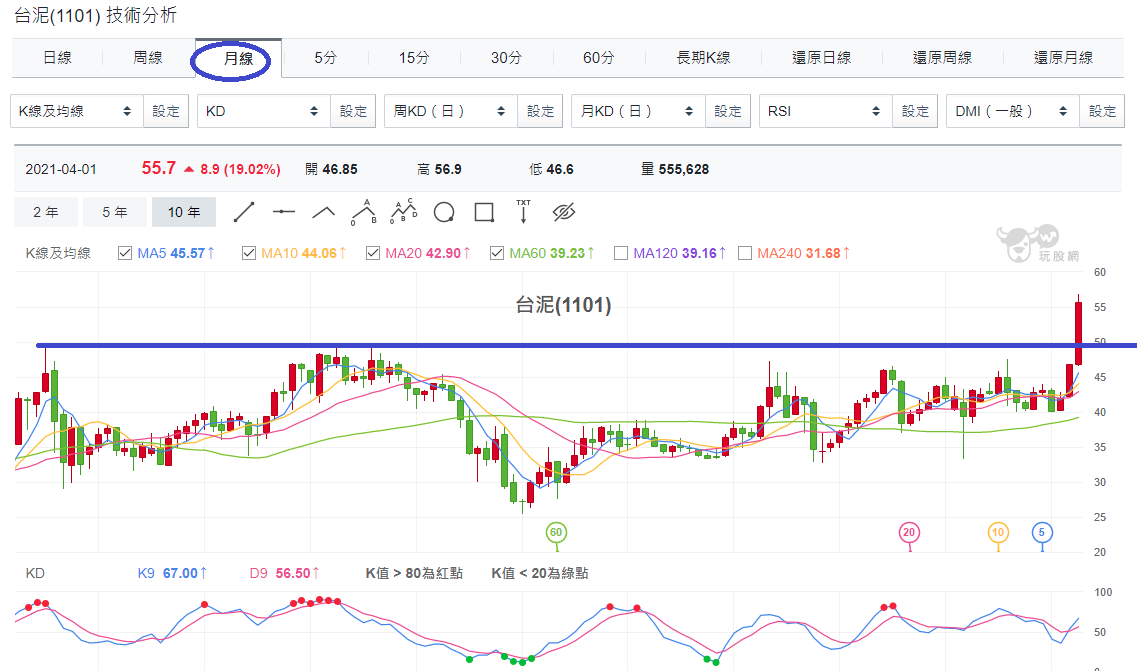Uncheck the MA5 moving average checkbox
The width and height of the screenshot is (1137, 671).
pyautogui.click(x=125, y=253)
